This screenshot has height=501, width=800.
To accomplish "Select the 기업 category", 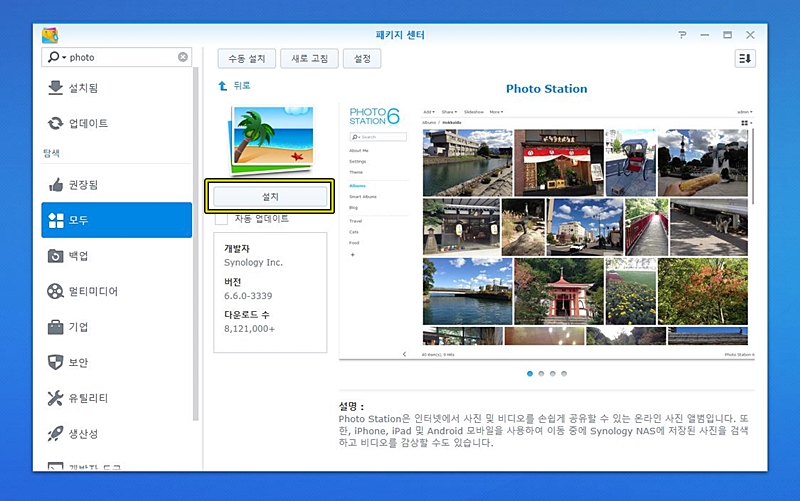I will (x=117, y=327).
